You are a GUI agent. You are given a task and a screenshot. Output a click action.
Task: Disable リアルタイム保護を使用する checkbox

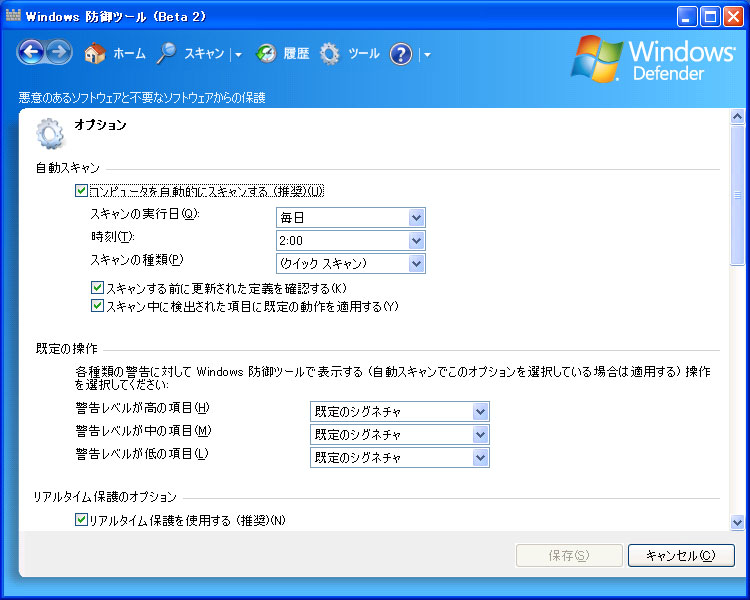81,519
